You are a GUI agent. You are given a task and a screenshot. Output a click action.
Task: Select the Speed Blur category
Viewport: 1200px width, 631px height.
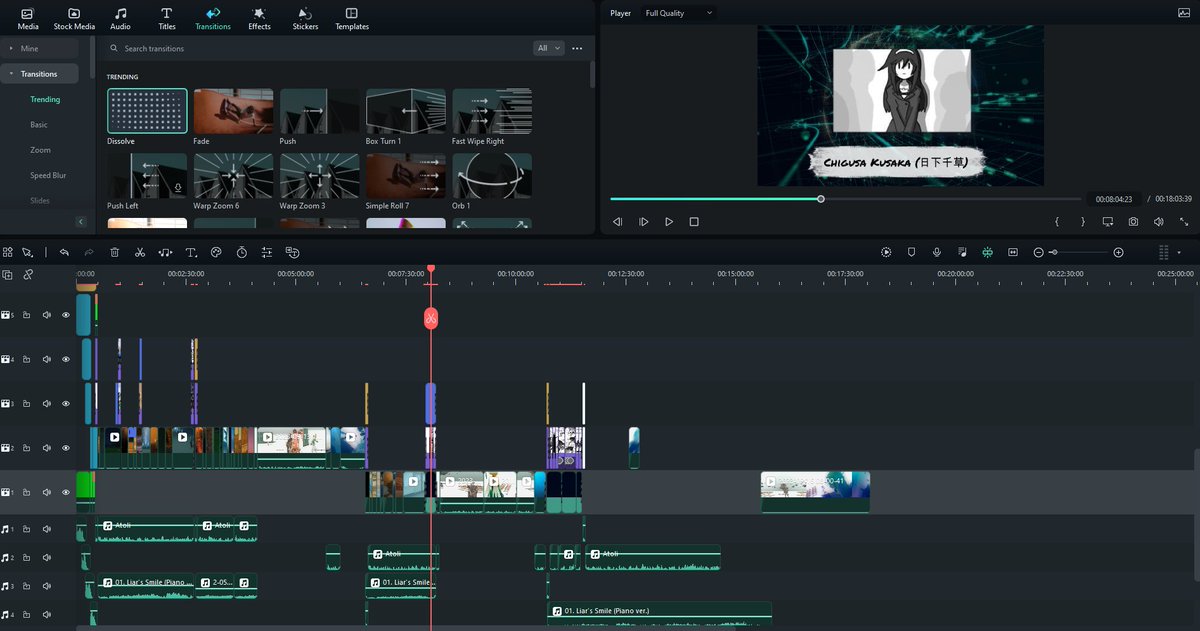tap(48, 175)
